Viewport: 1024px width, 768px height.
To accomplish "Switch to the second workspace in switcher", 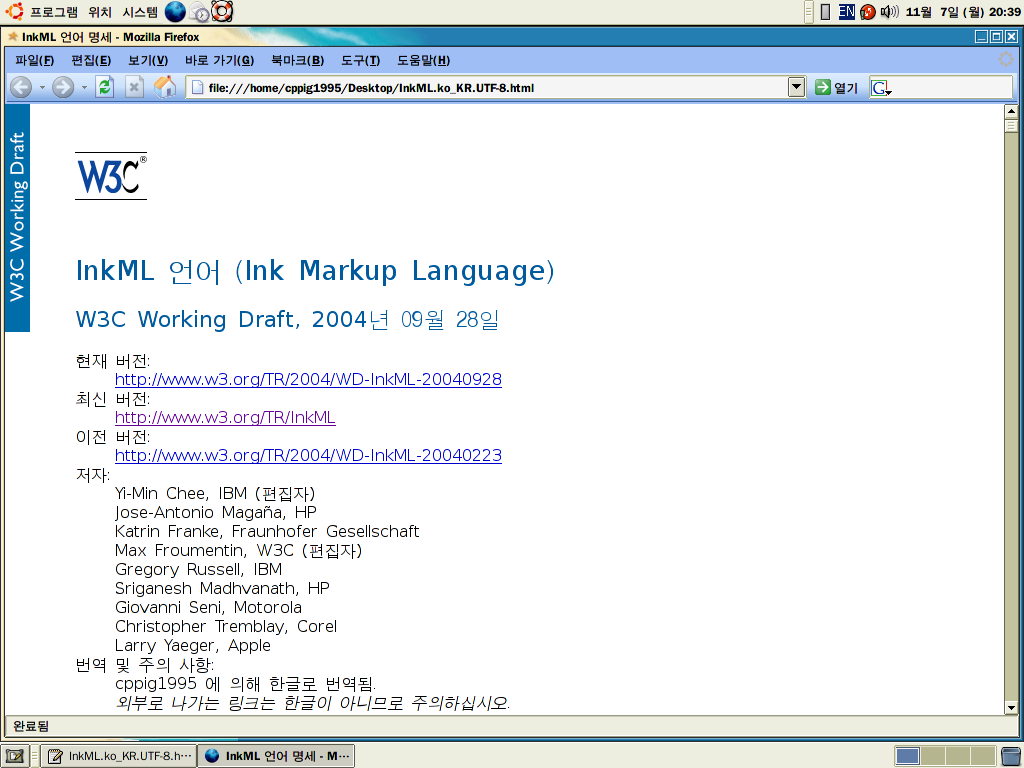I will coord(933,756).
